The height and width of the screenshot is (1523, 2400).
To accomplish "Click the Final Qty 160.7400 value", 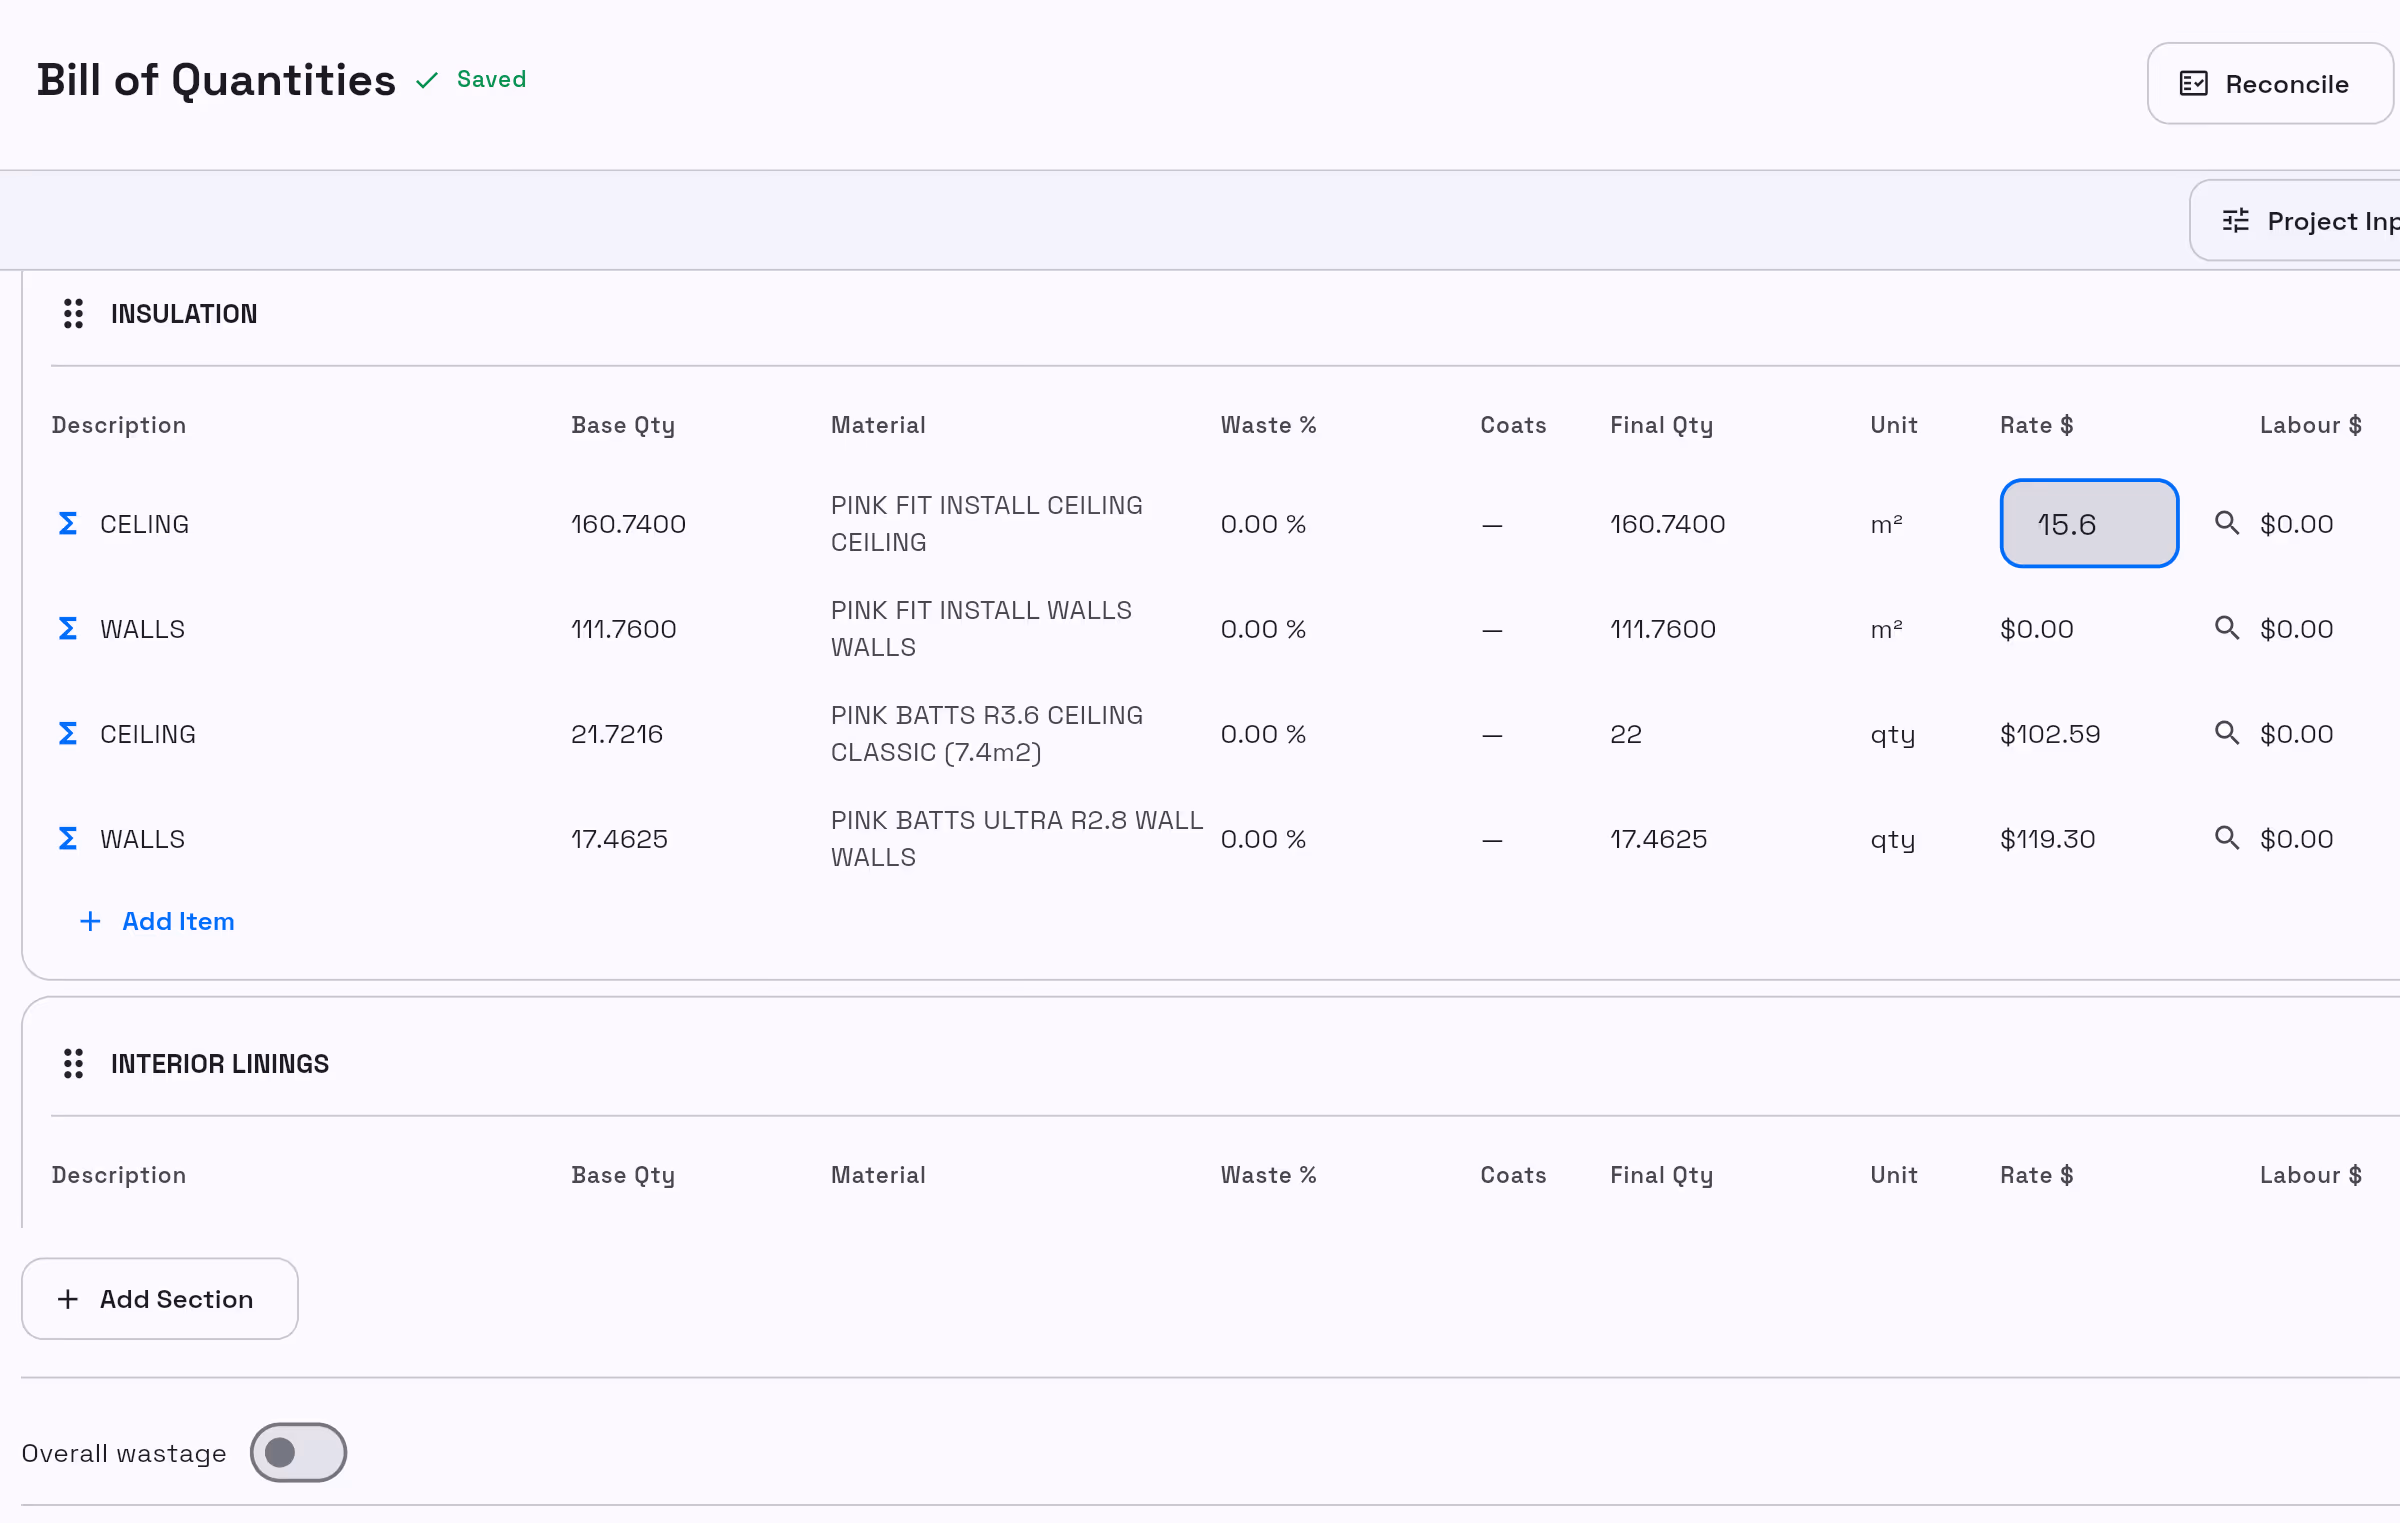I will 1667,524.
